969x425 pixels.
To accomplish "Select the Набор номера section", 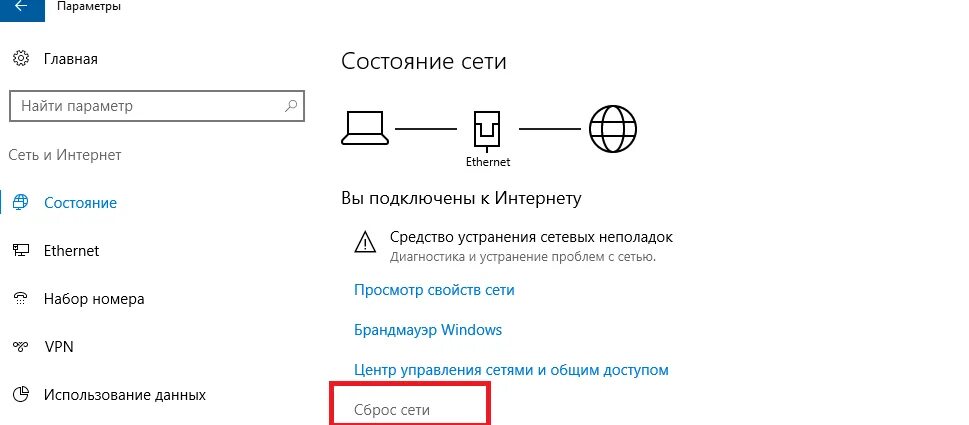I will [94, 299].
